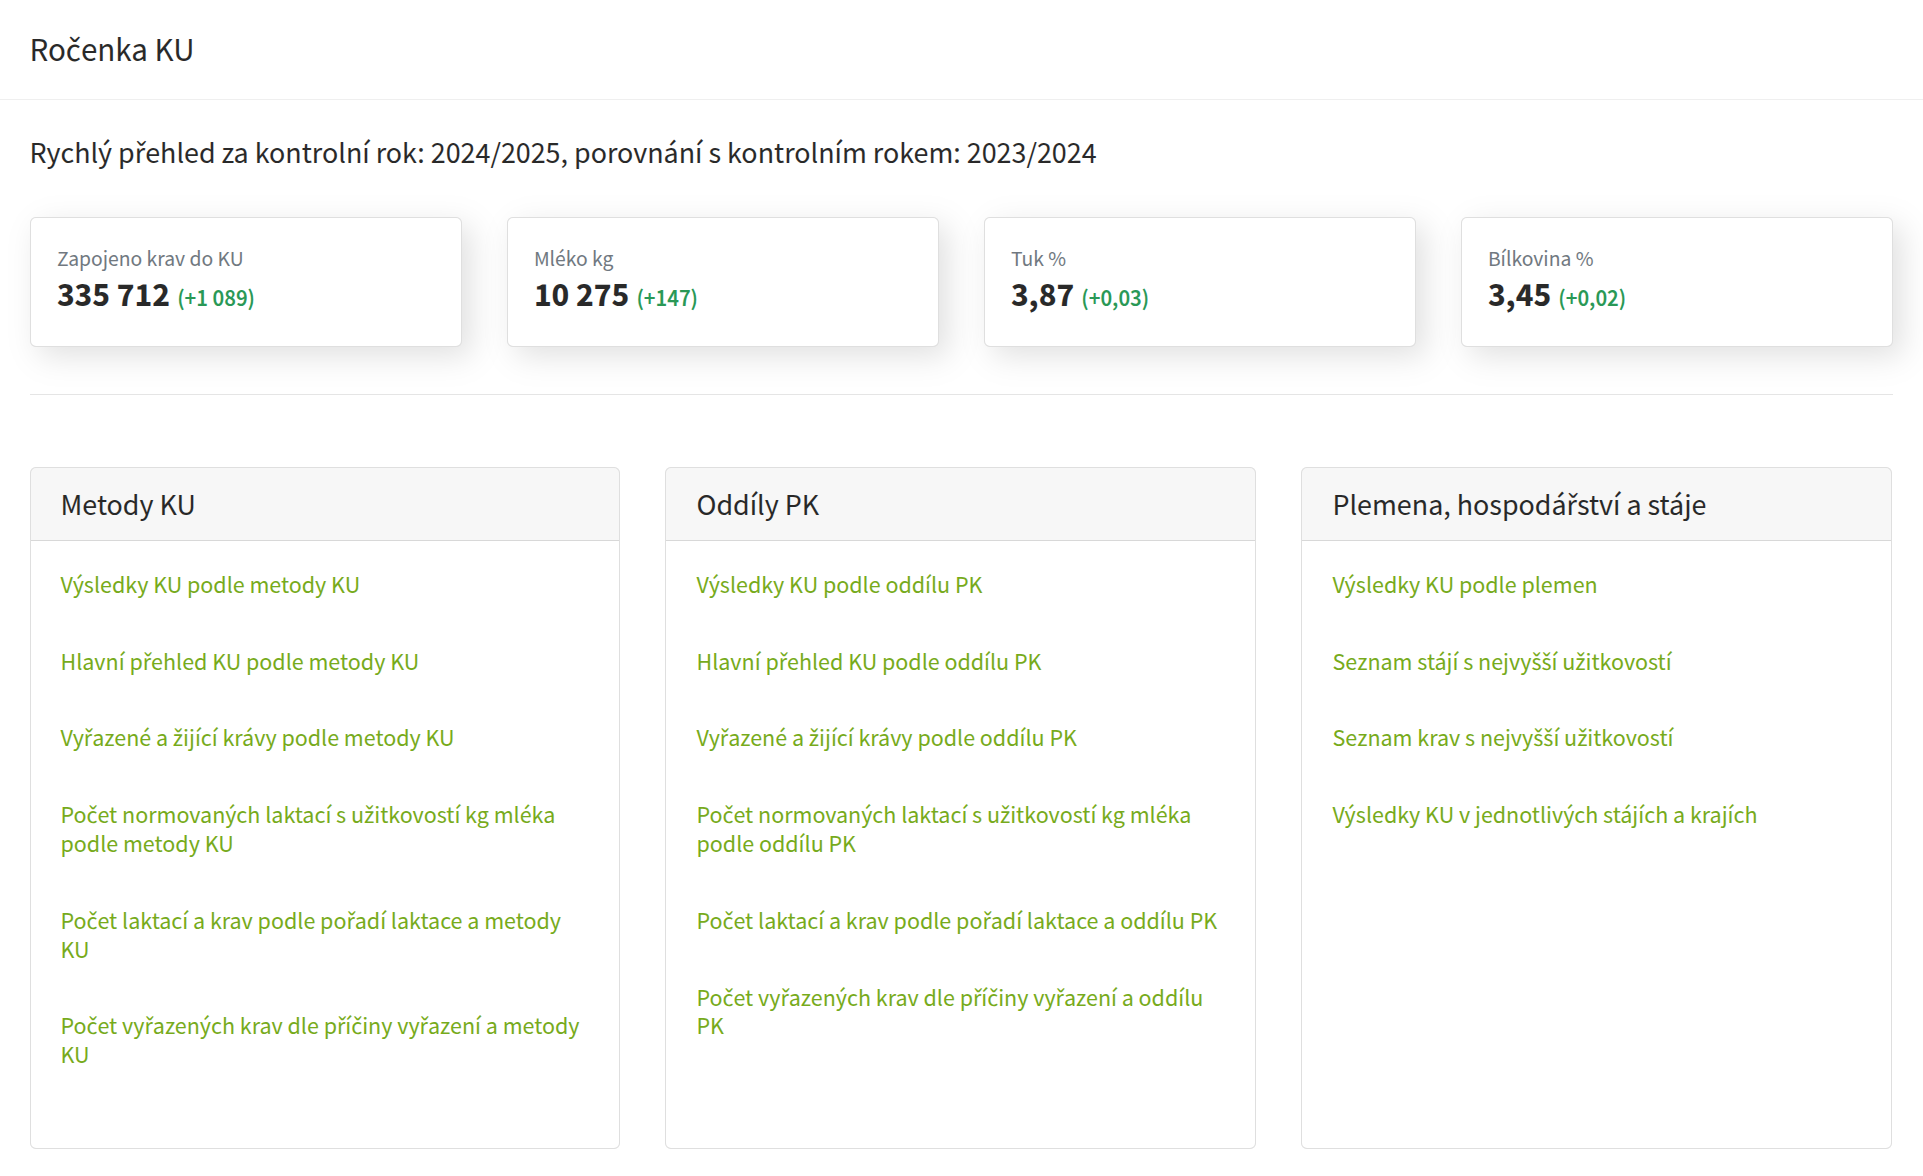
Task: Open Výsledky KU podle metody KU link
Action: [209, 585]
